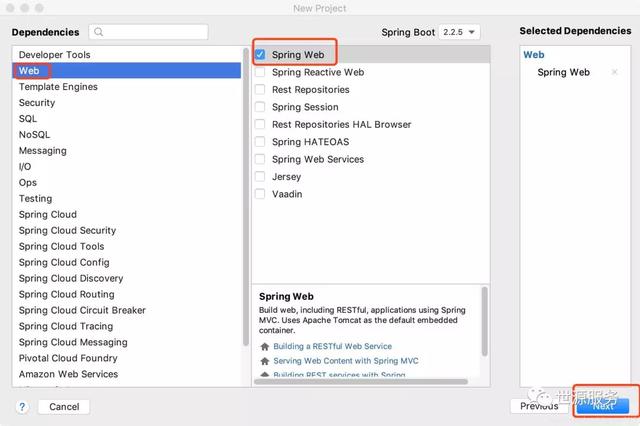
Task: Uncheck the Spring Web checkbox
Action: tap(260, 55)
